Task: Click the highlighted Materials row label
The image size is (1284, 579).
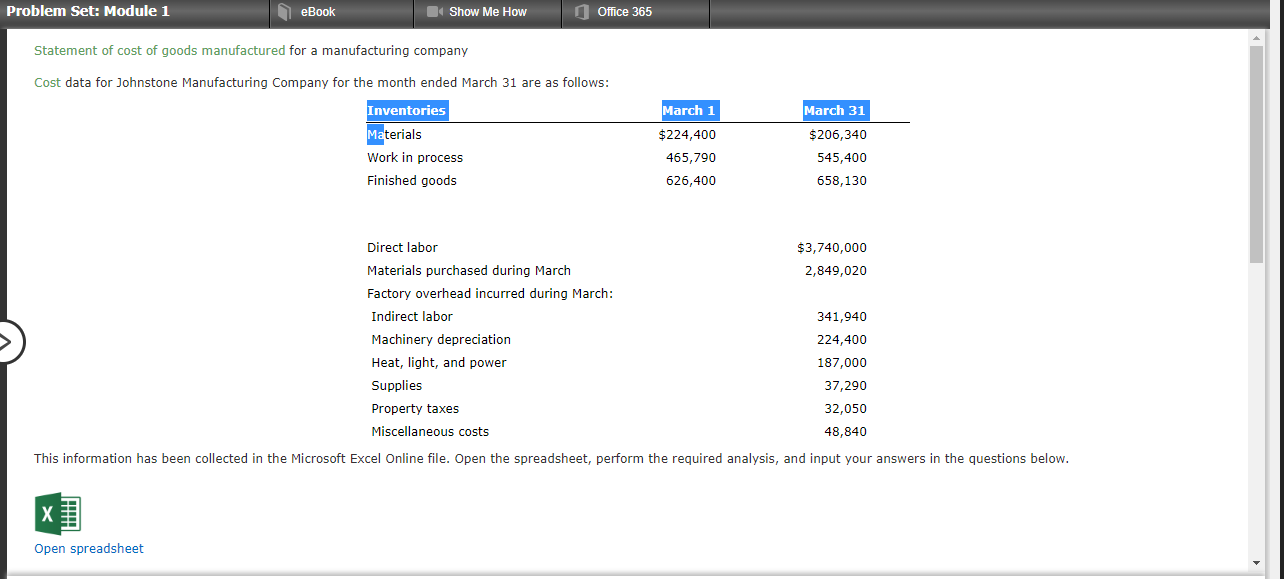Action: [x=394, y=133]
